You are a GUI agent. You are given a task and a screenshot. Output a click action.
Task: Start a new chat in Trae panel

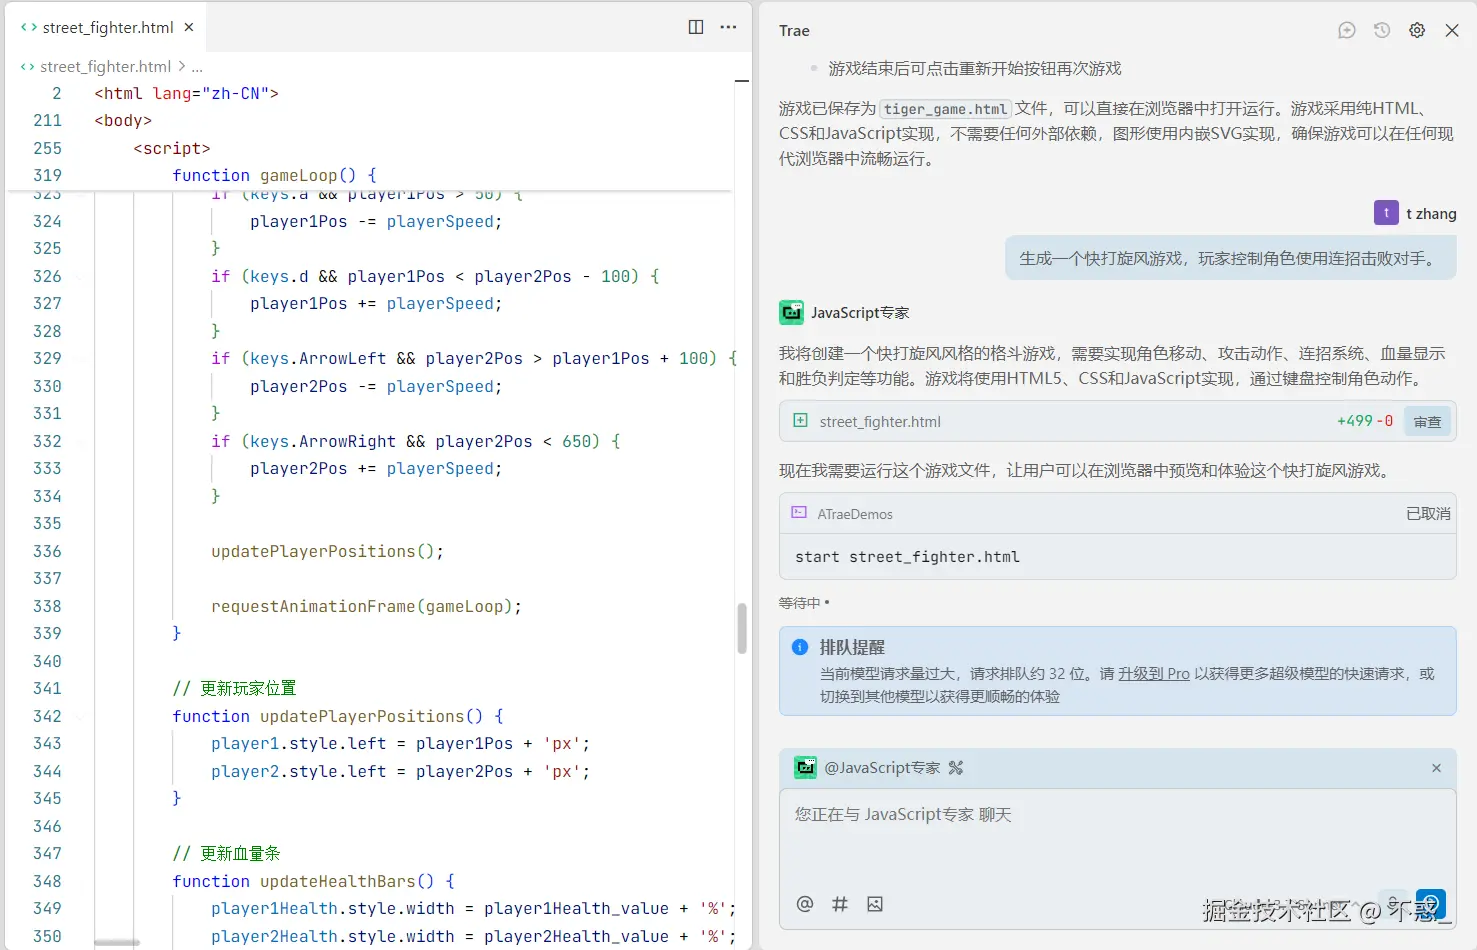pos(1347,30)
